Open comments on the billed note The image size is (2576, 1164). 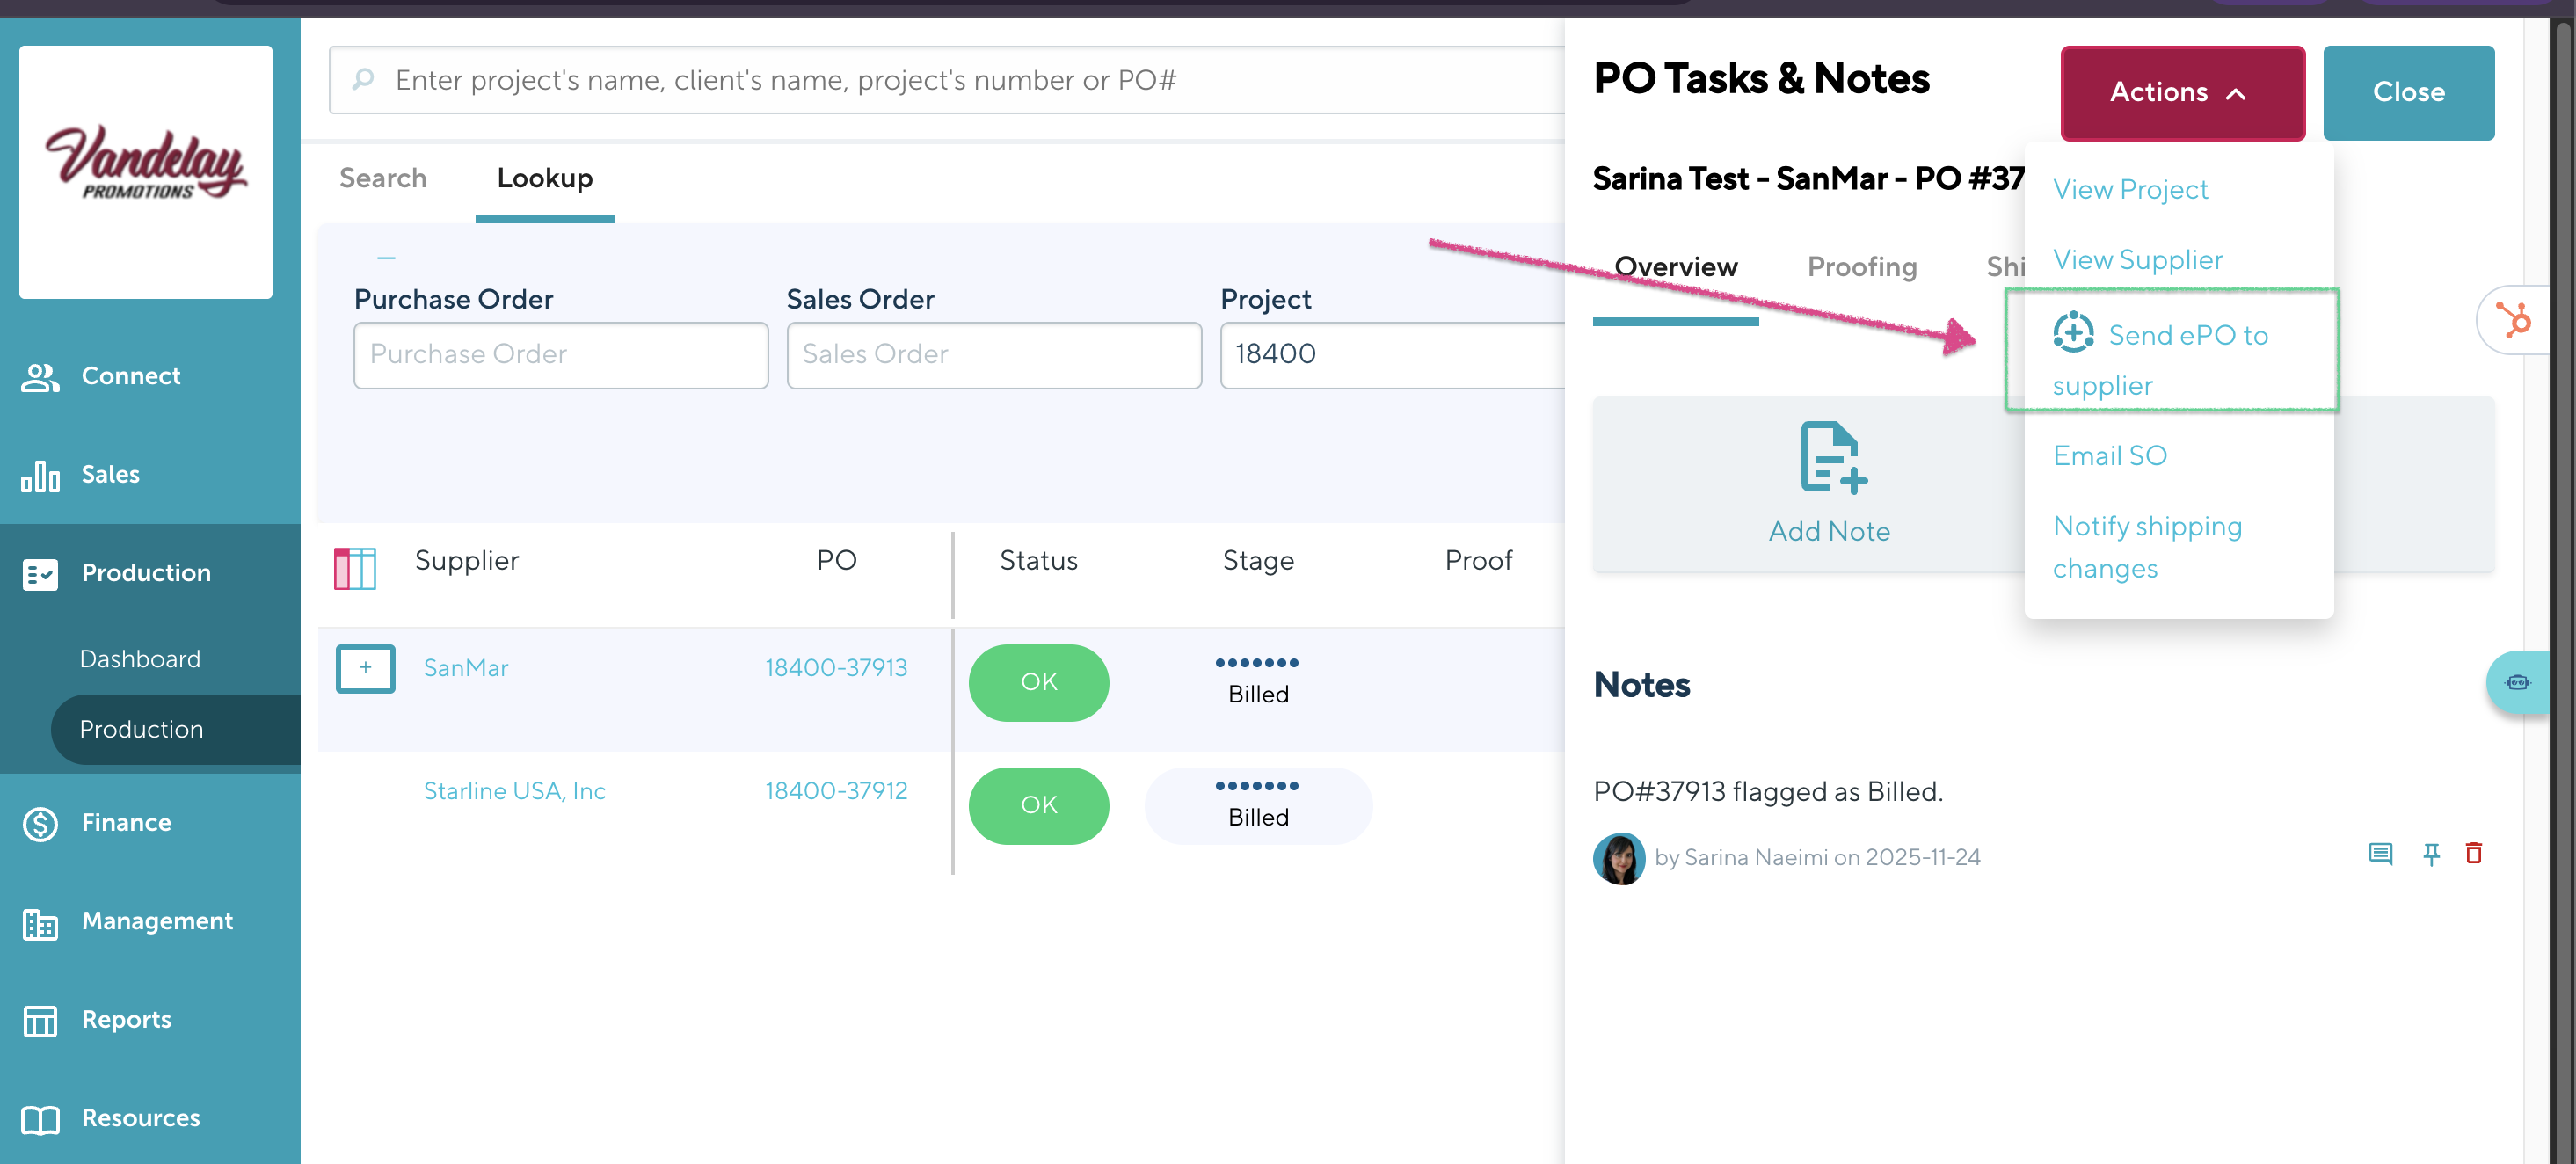(x=2380, y=853)
